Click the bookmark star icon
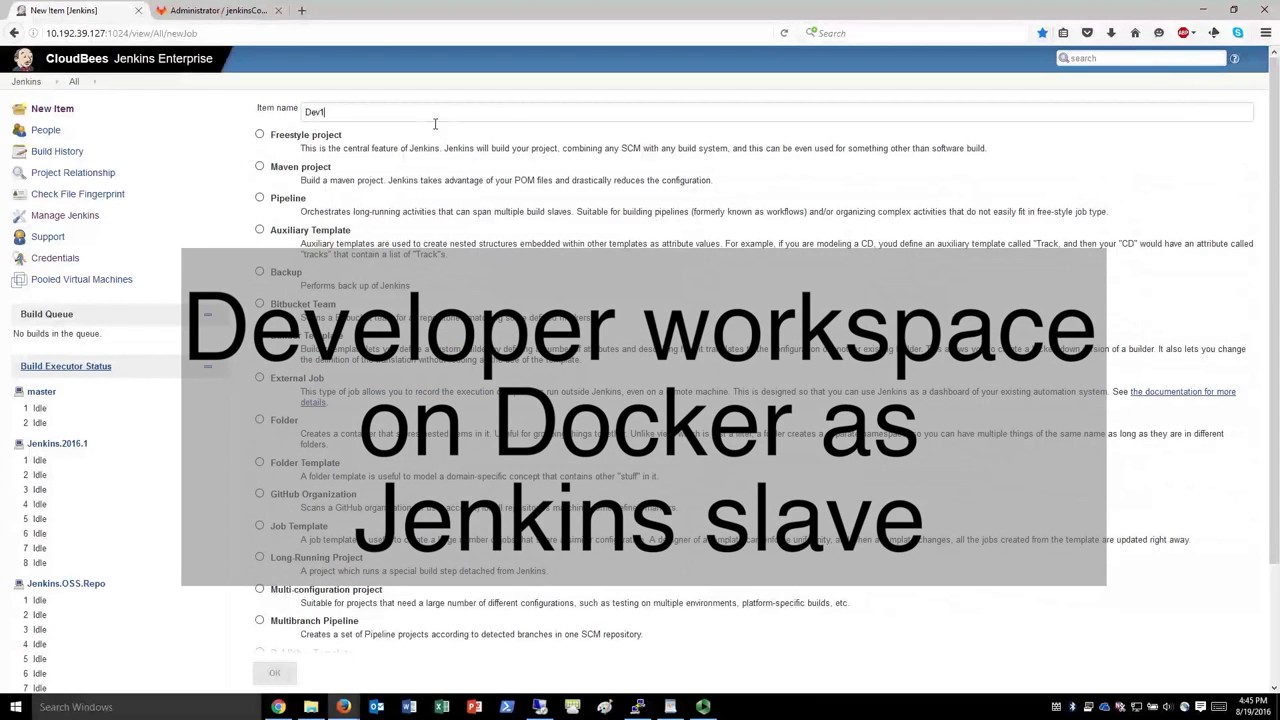This screenshot has height=720, width=1280. [1042, 33]
